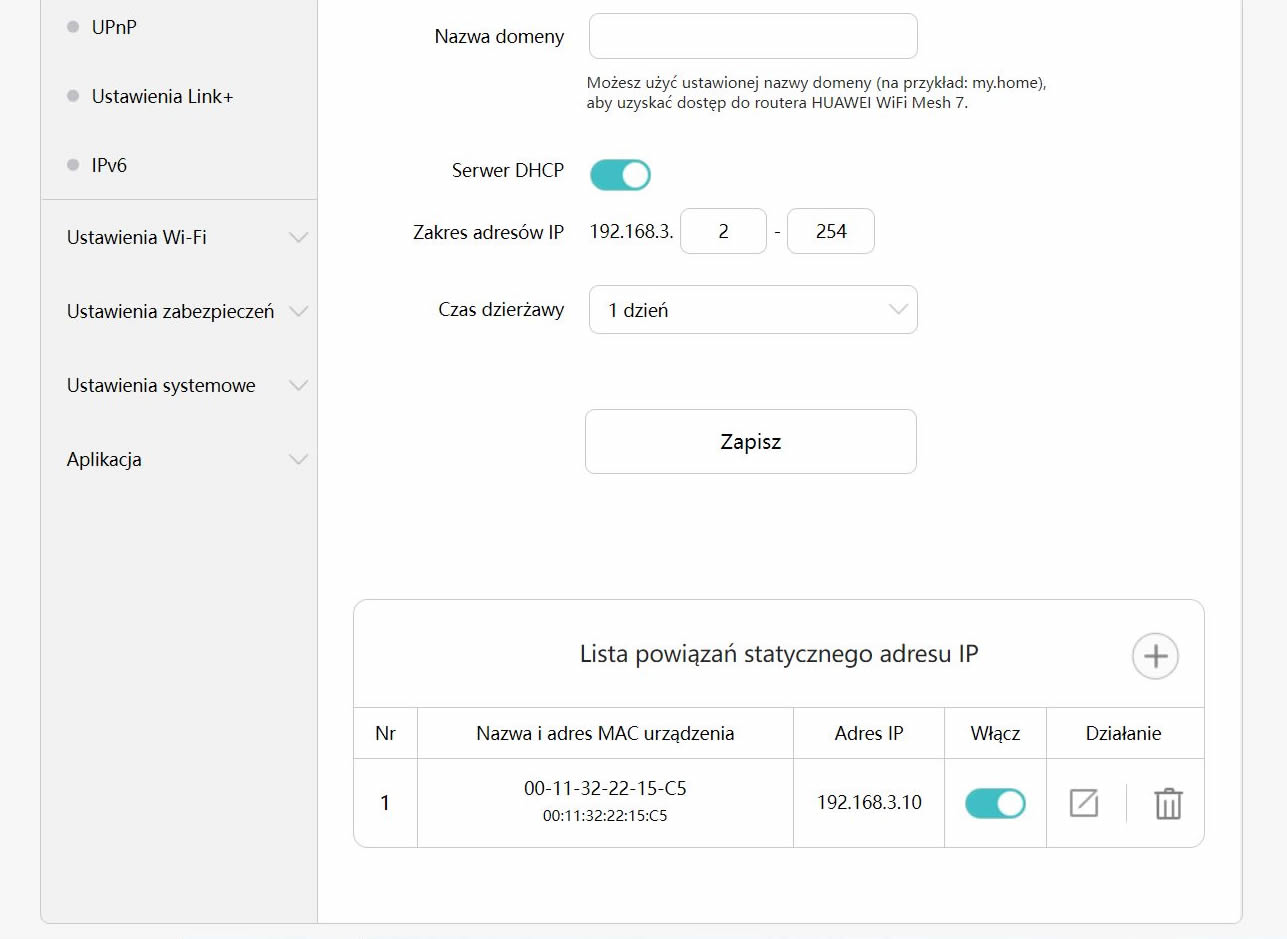
Task: Select the bullet icon beside UPnP
Action: (x=73, y=27)
